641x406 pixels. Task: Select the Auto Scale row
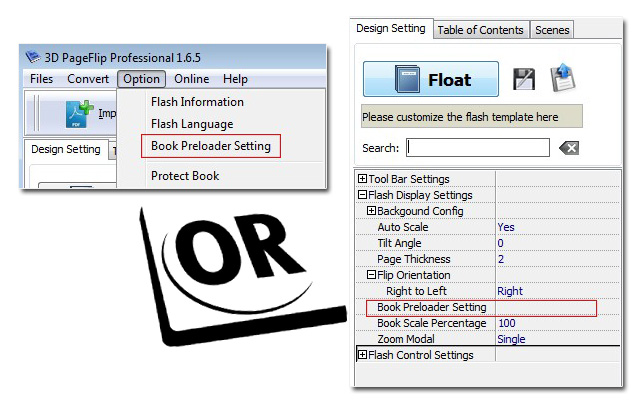pyautogui.click(x=488, y=227)
